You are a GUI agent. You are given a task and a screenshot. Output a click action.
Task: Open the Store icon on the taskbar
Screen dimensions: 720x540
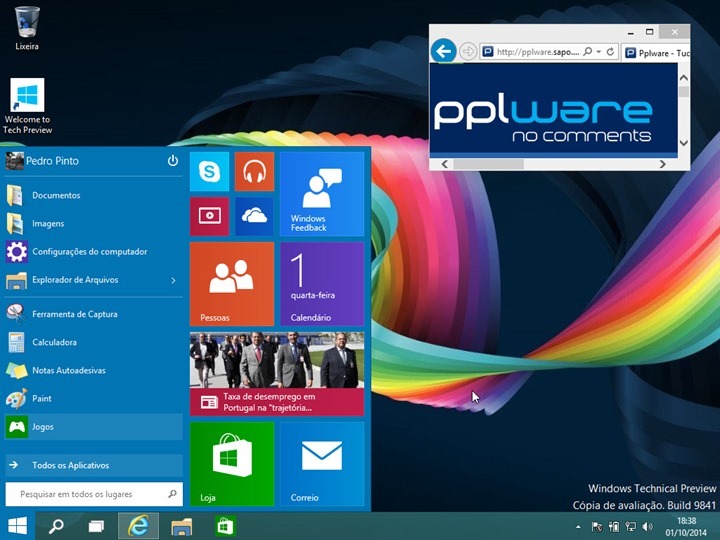[x=225, y=526]
